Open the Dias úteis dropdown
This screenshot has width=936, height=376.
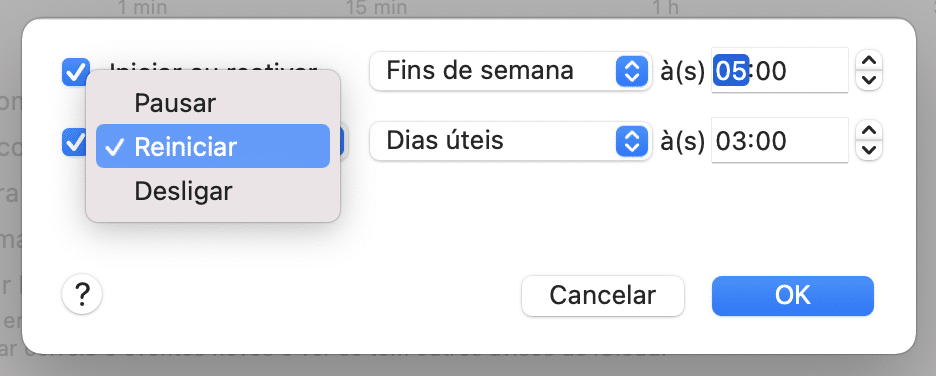[x=510, y=141]
